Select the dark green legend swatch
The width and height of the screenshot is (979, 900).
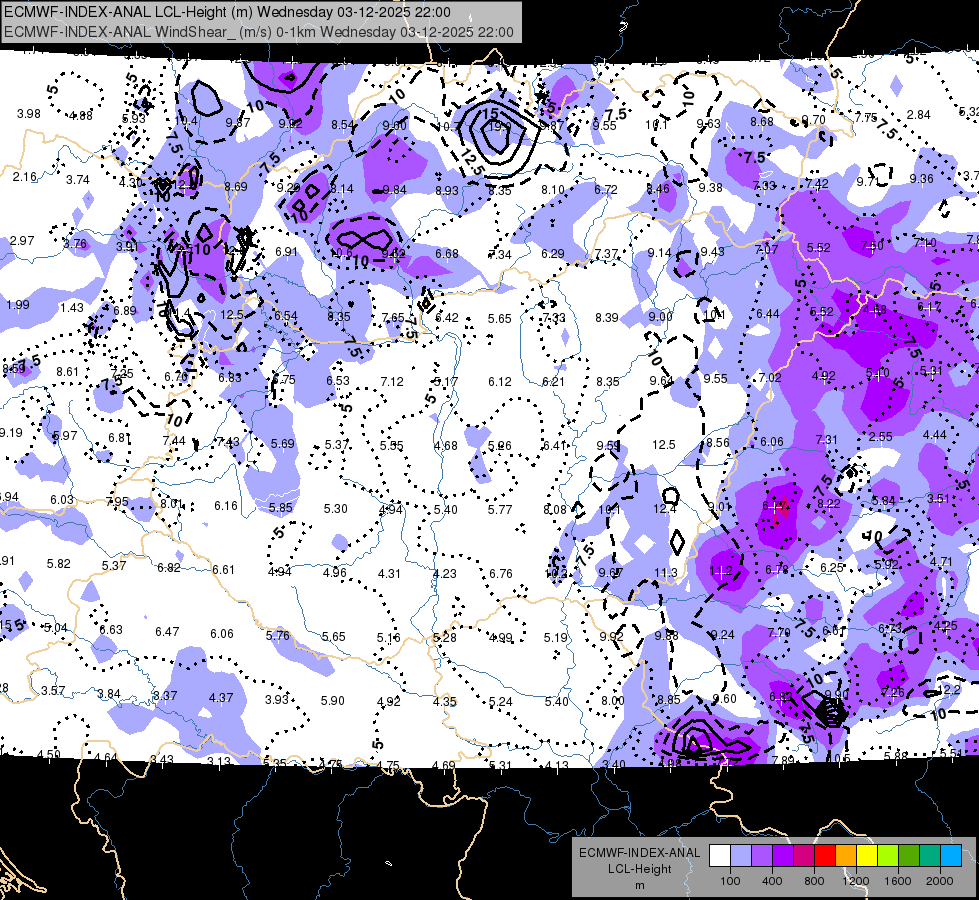coord(909,856)
